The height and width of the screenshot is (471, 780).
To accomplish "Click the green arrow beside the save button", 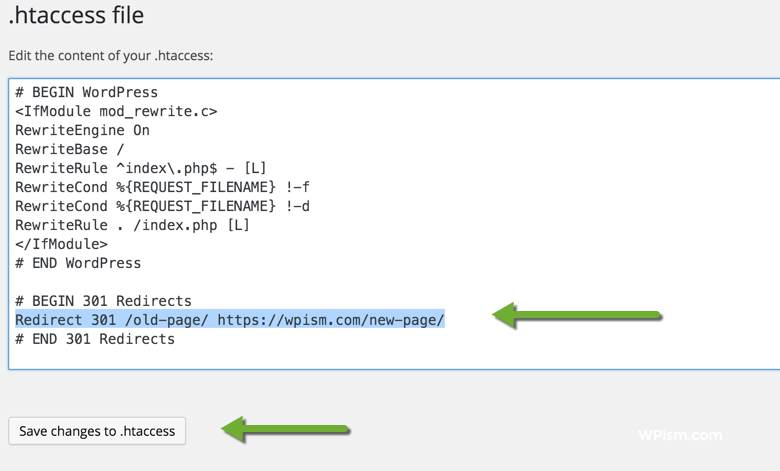I will [x=286, y=430].
